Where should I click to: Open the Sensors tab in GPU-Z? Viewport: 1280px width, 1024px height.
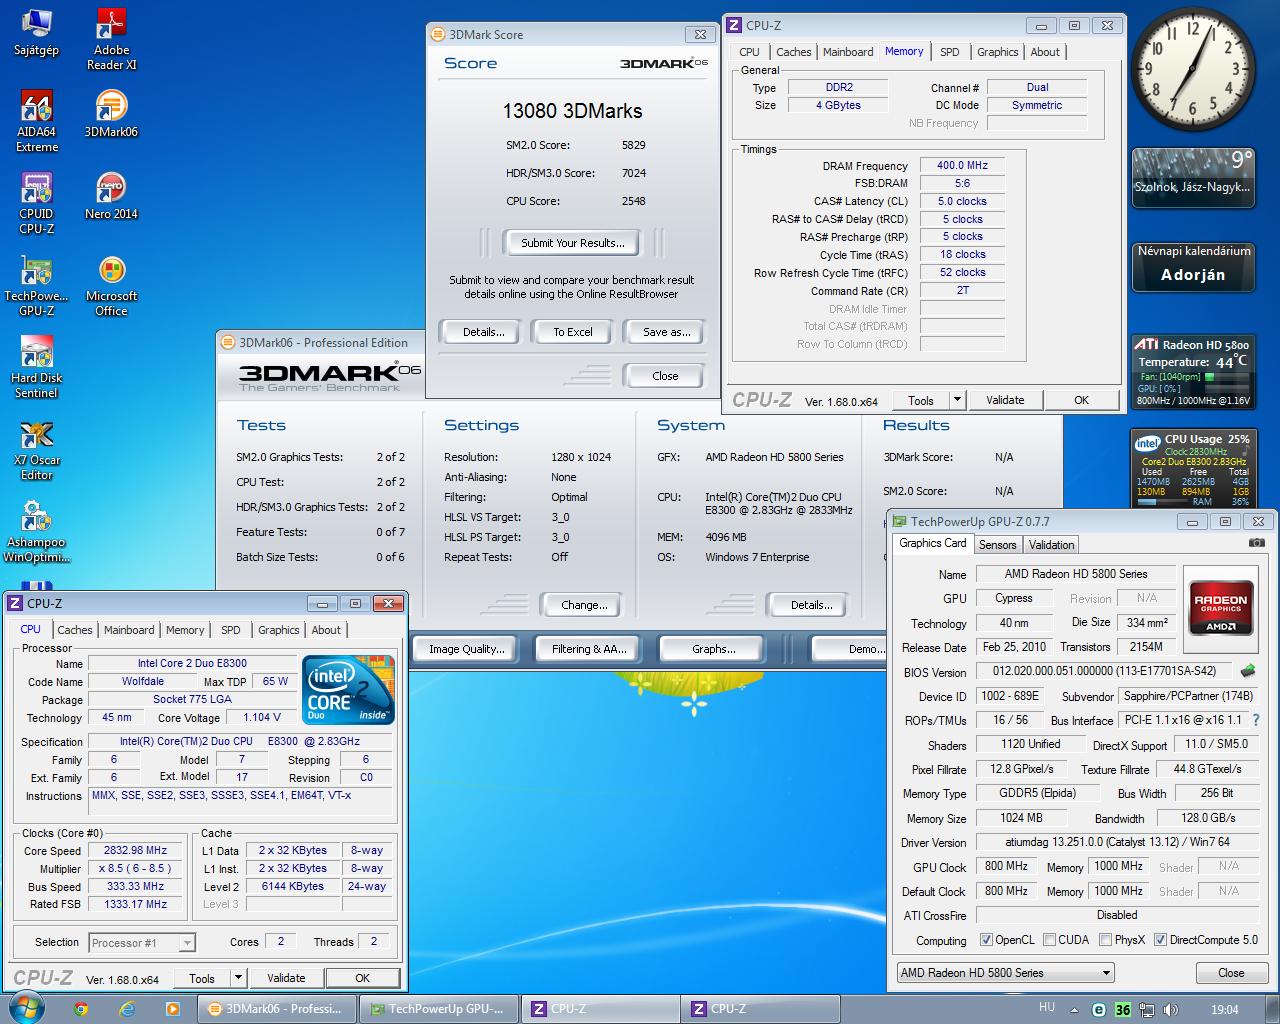point(997,545)
